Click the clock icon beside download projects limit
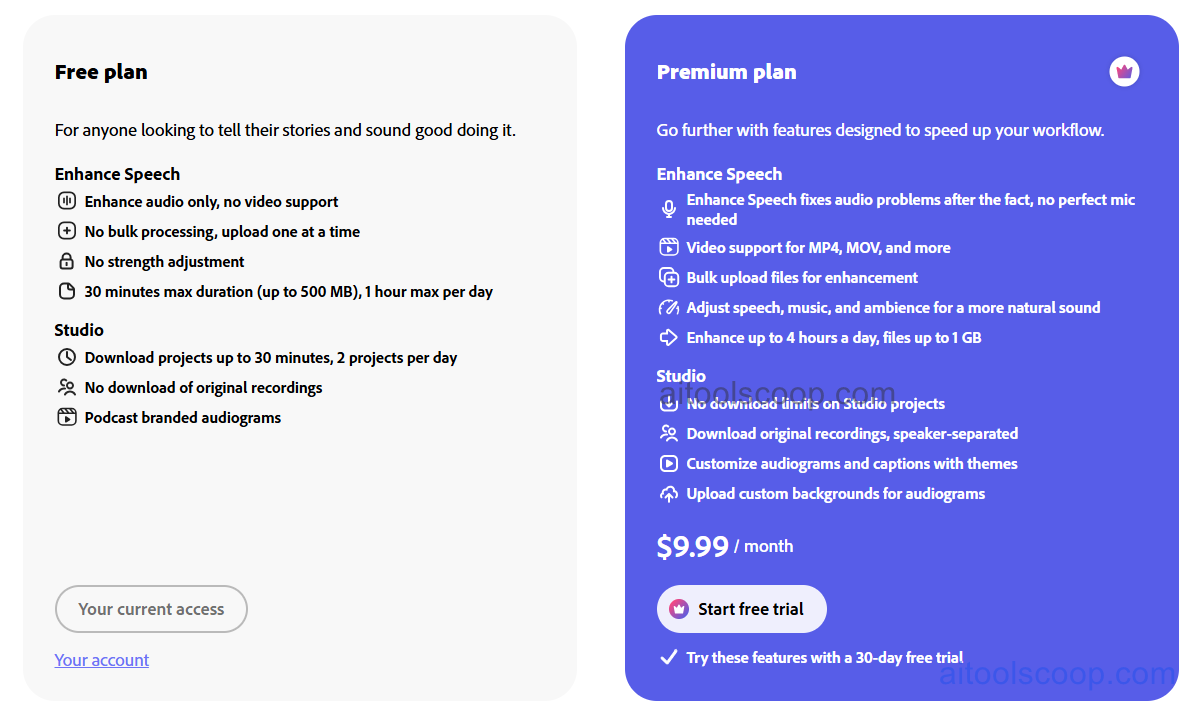The width and height of the screenshot is (1195, 711). (66, 357)
